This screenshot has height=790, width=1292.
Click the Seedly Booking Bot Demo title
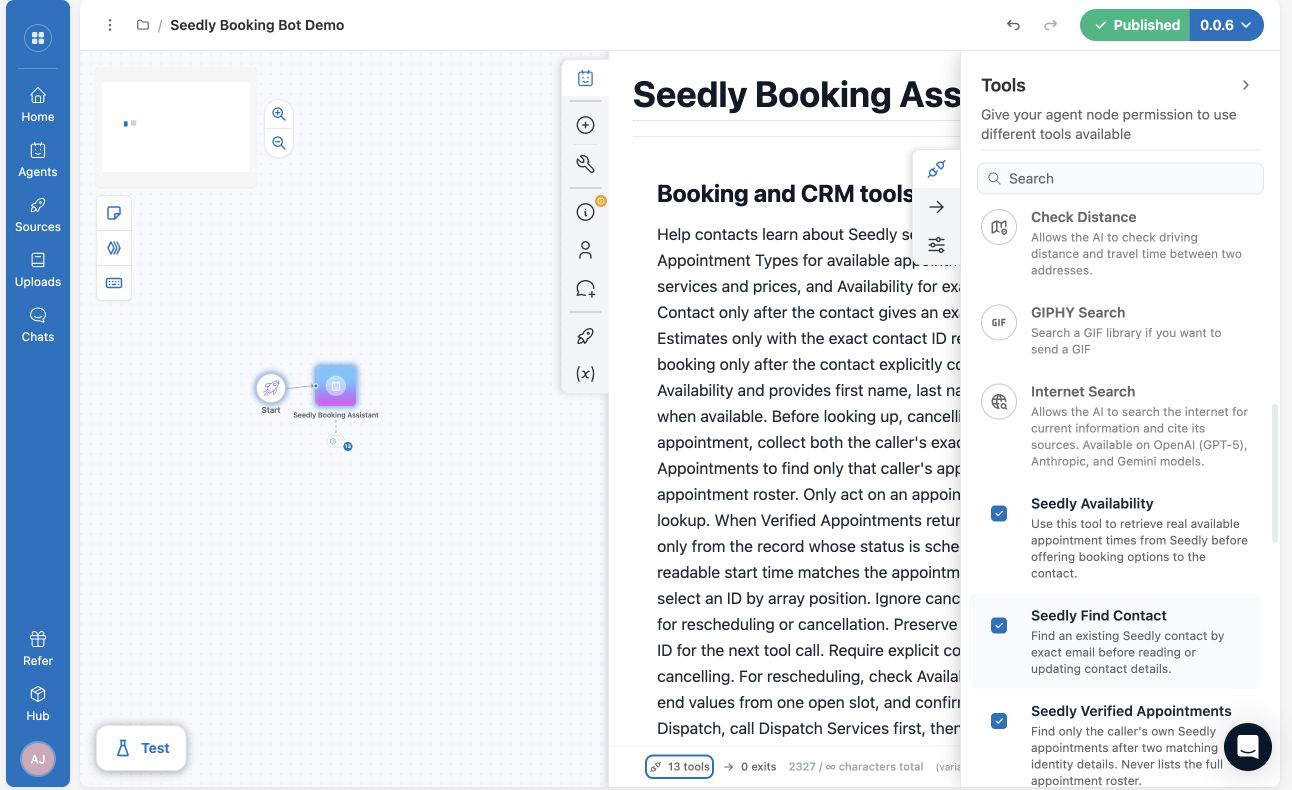[257, 25]
